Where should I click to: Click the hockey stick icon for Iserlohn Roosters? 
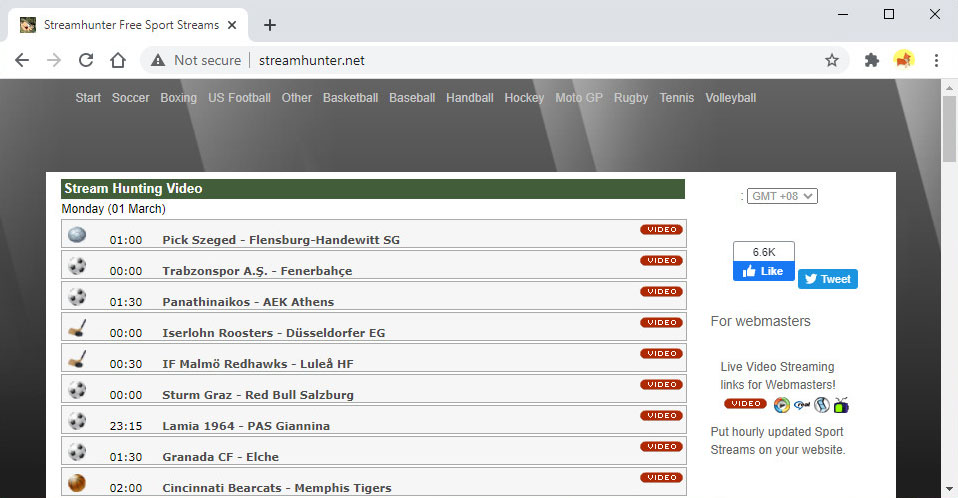point(77,328)
